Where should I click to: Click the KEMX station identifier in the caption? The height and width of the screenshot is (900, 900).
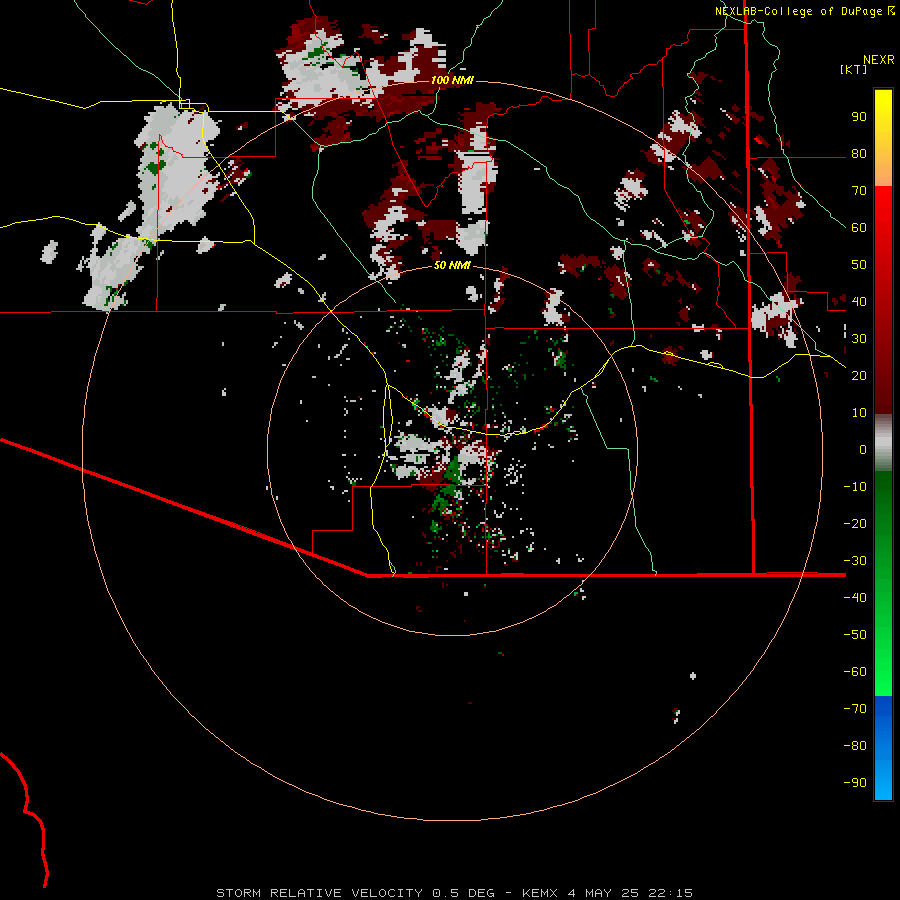pyautogui.click(x=540, y=893)
